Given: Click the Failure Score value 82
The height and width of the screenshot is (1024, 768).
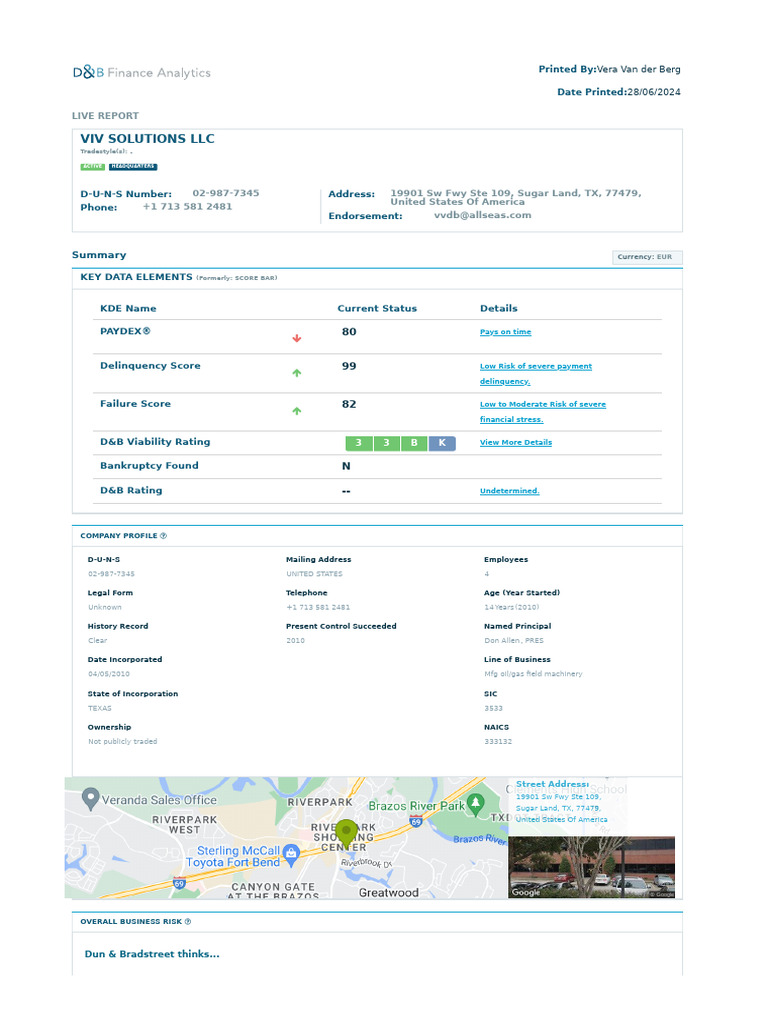Looking at the screenshot, I should coord(349,404).
